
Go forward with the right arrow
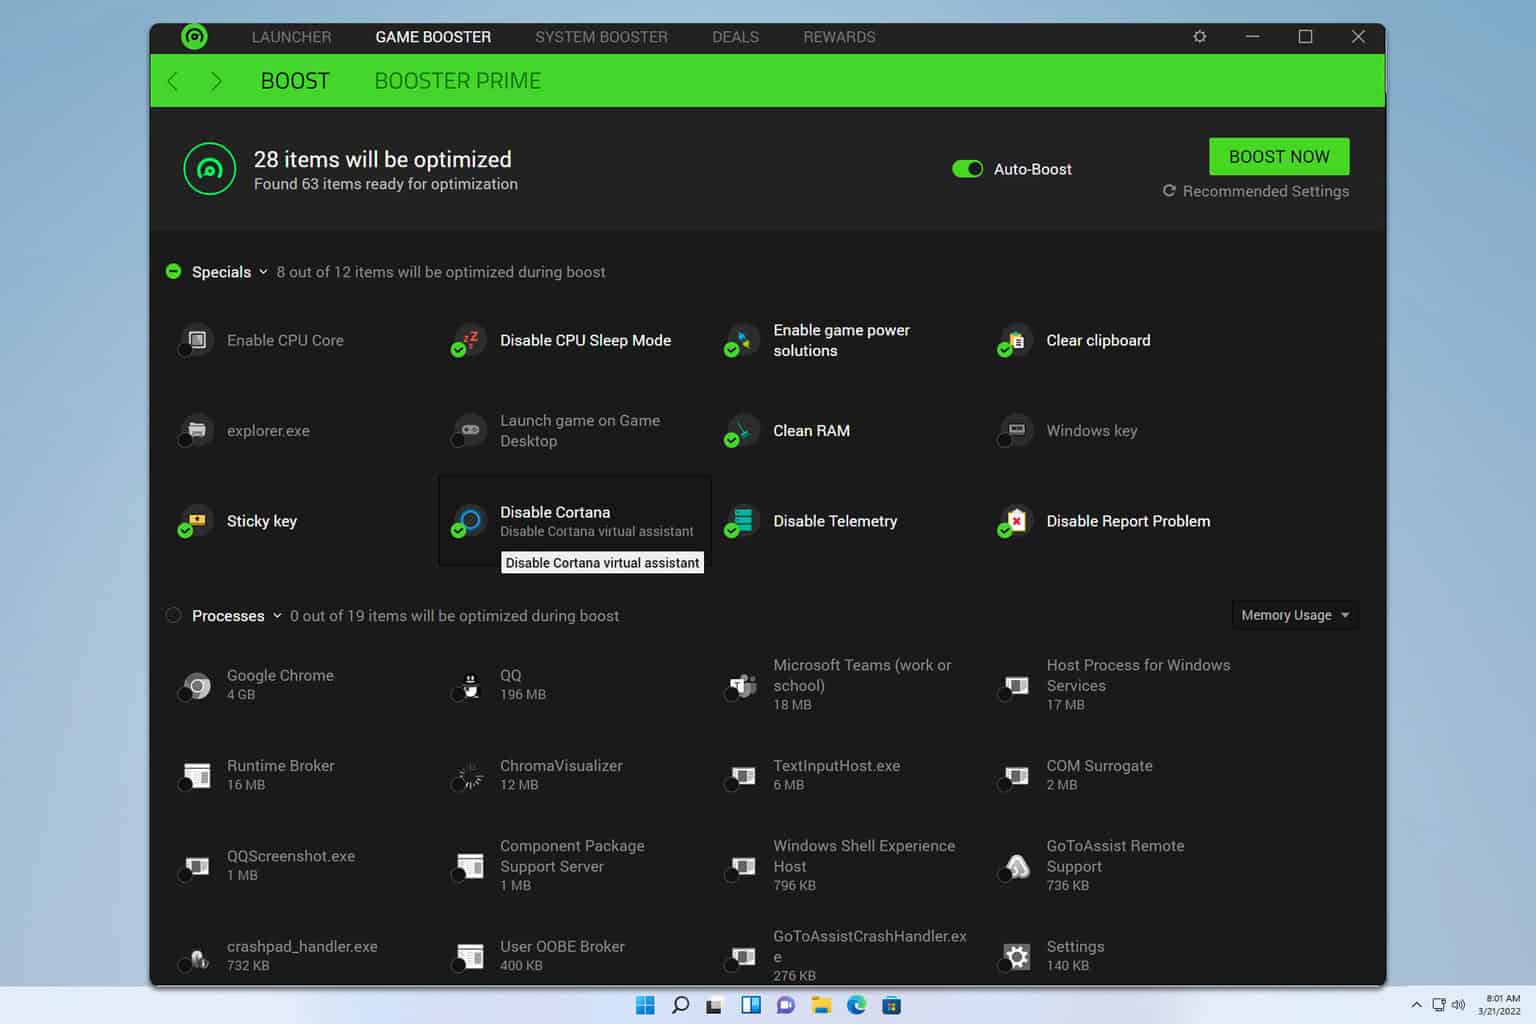pyautogui.click(x=216, y=81)
